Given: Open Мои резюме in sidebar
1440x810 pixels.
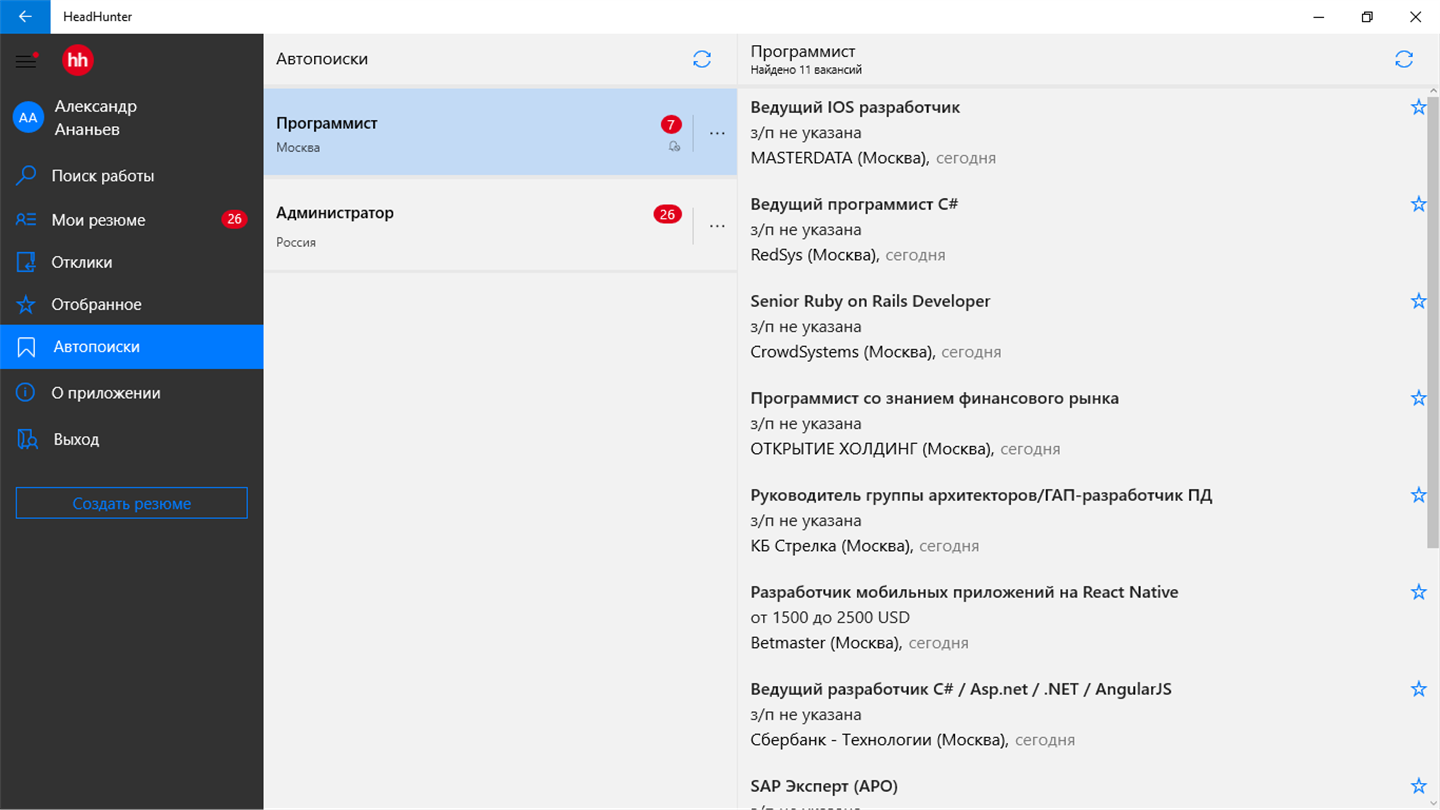Looking at the screenshot, I should pos(98,220).
